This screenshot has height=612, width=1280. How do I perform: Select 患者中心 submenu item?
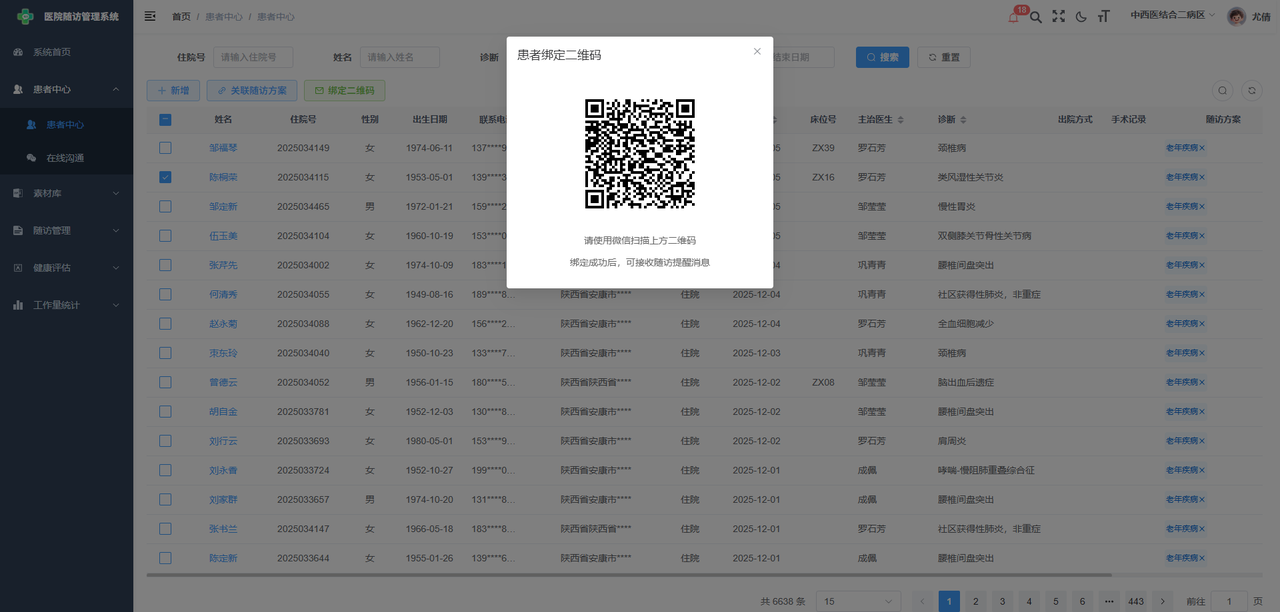click(66, 125)
